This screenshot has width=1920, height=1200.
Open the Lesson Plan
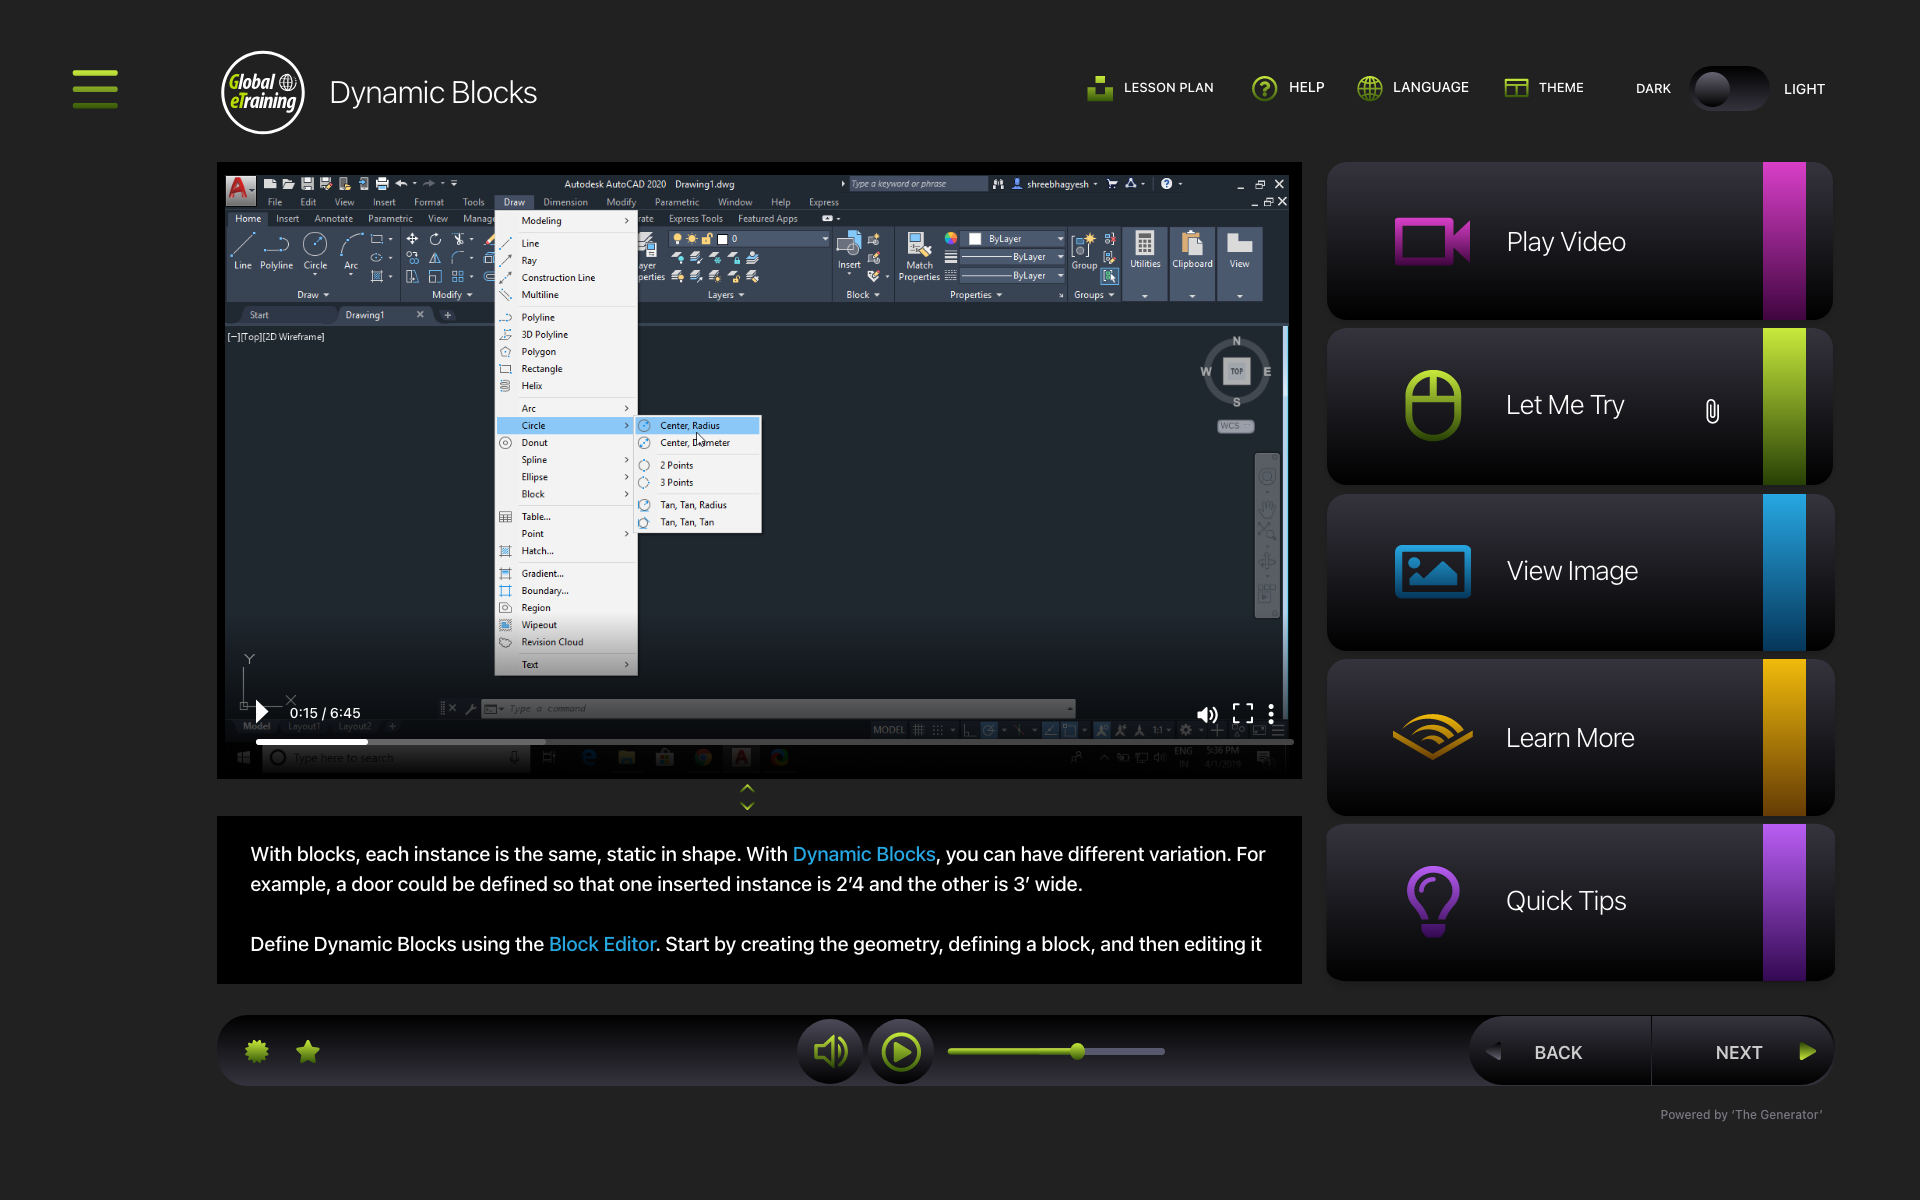1150,88
